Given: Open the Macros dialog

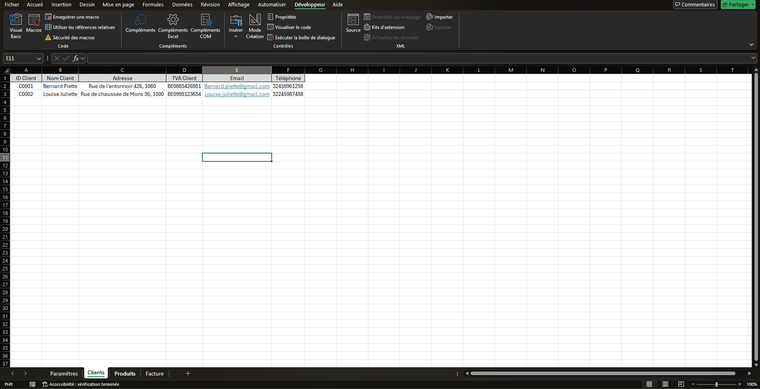Looking at the screenshot, I should [34, 24].
